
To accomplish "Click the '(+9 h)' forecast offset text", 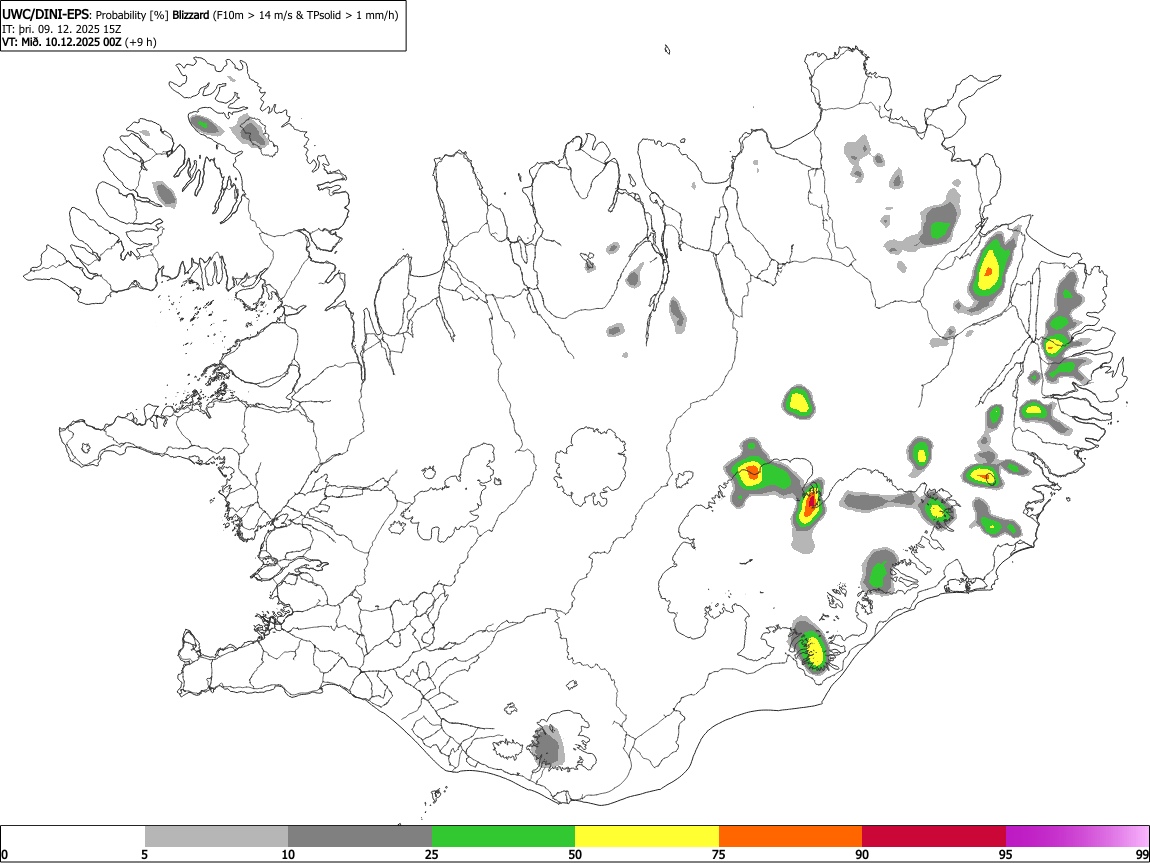I will click(x=141, y=42).
